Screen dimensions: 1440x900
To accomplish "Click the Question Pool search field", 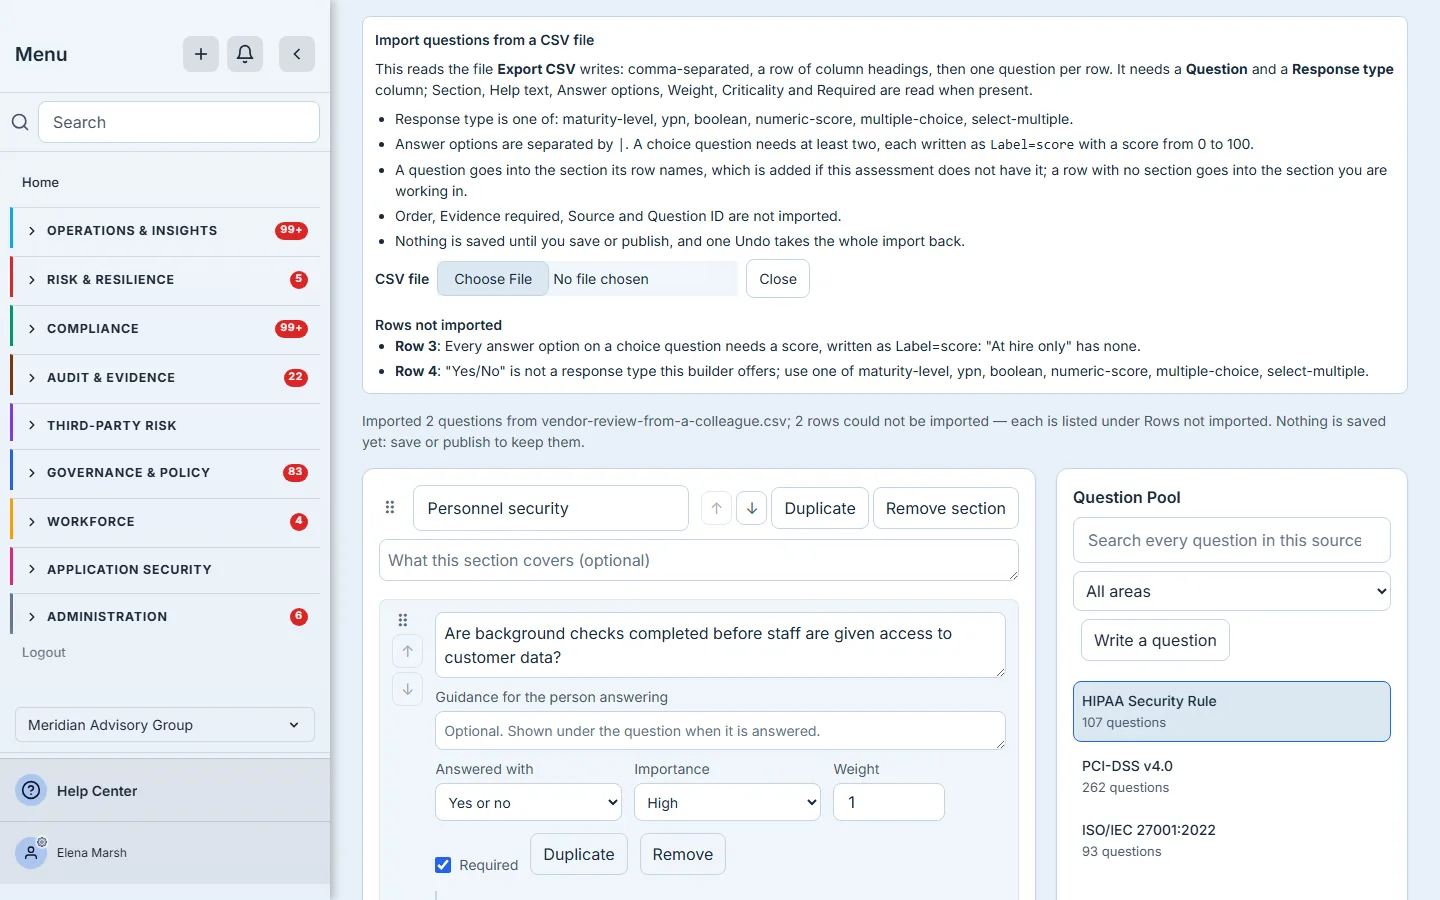I will [x=1232, y=540].
